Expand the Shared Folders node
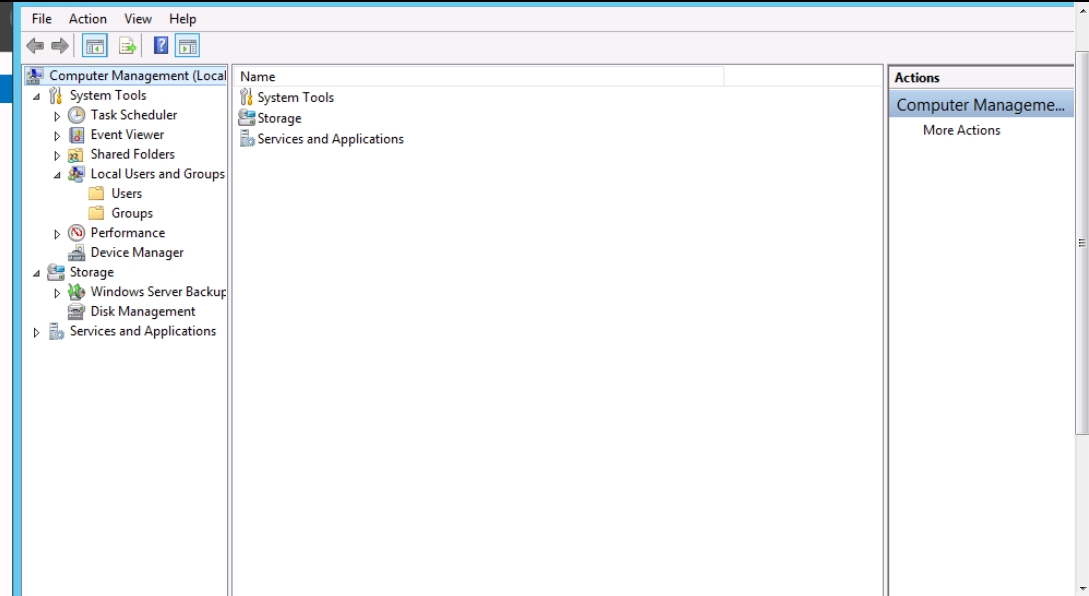Image resolution: width=1089 pixels, height=596 pixels. tap(57, 156)
